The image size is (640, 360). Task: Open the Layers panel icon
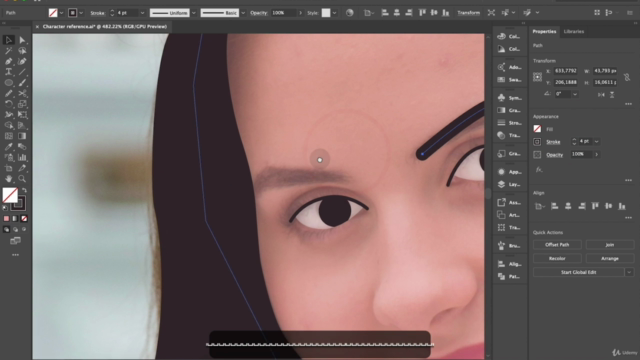tap(501, 184)
